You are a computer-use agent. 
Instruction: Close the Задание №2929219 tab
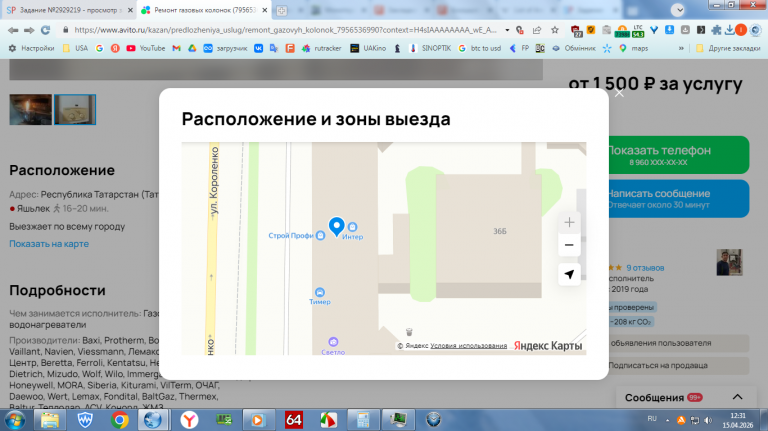pyautogui.click(x=130, y=10)
